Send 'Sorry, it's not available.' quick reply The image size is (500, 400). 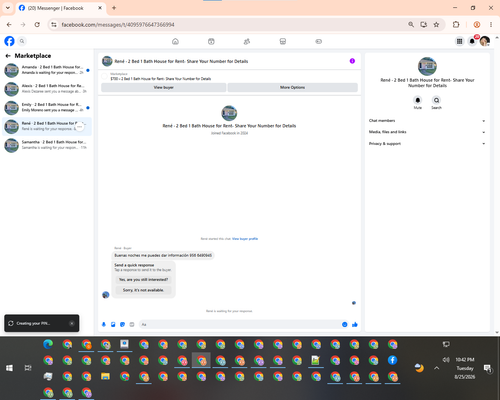coord(143,290)
